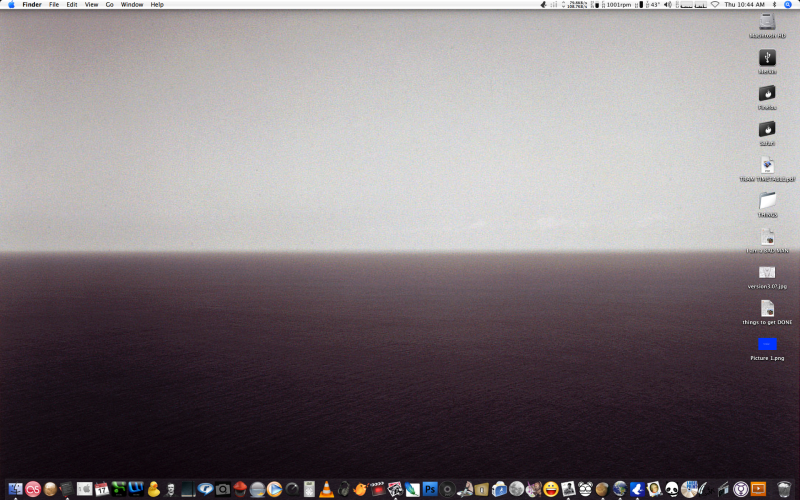Image resolution: width=800 pixels, height=500 pixels.
Task: Open the alarm clock face app
Action: (585, 489)
